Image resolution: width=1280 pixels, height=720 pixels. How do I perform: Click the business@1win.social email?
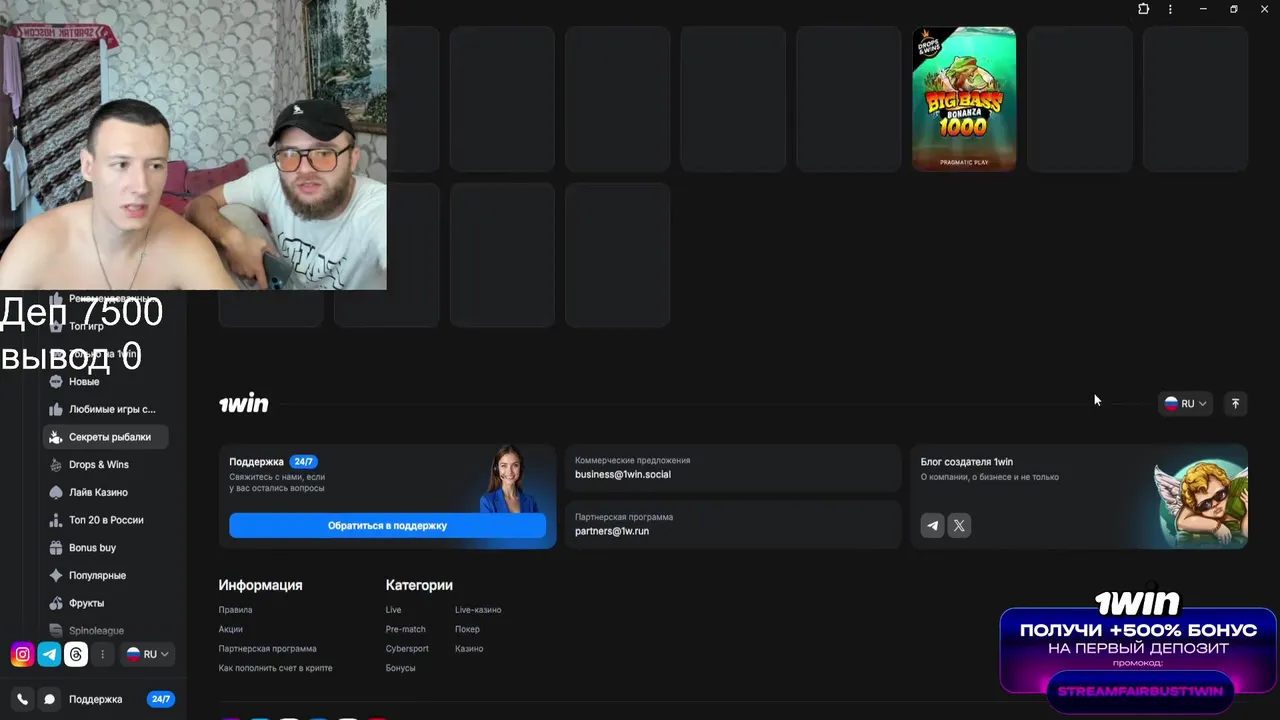coord(623,474)
